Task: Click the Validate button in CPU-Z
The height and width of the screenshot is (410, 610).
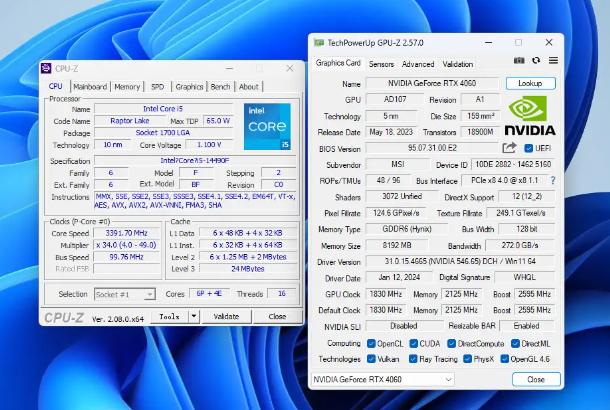Action: pyautogui.click(x=226, y=317)
